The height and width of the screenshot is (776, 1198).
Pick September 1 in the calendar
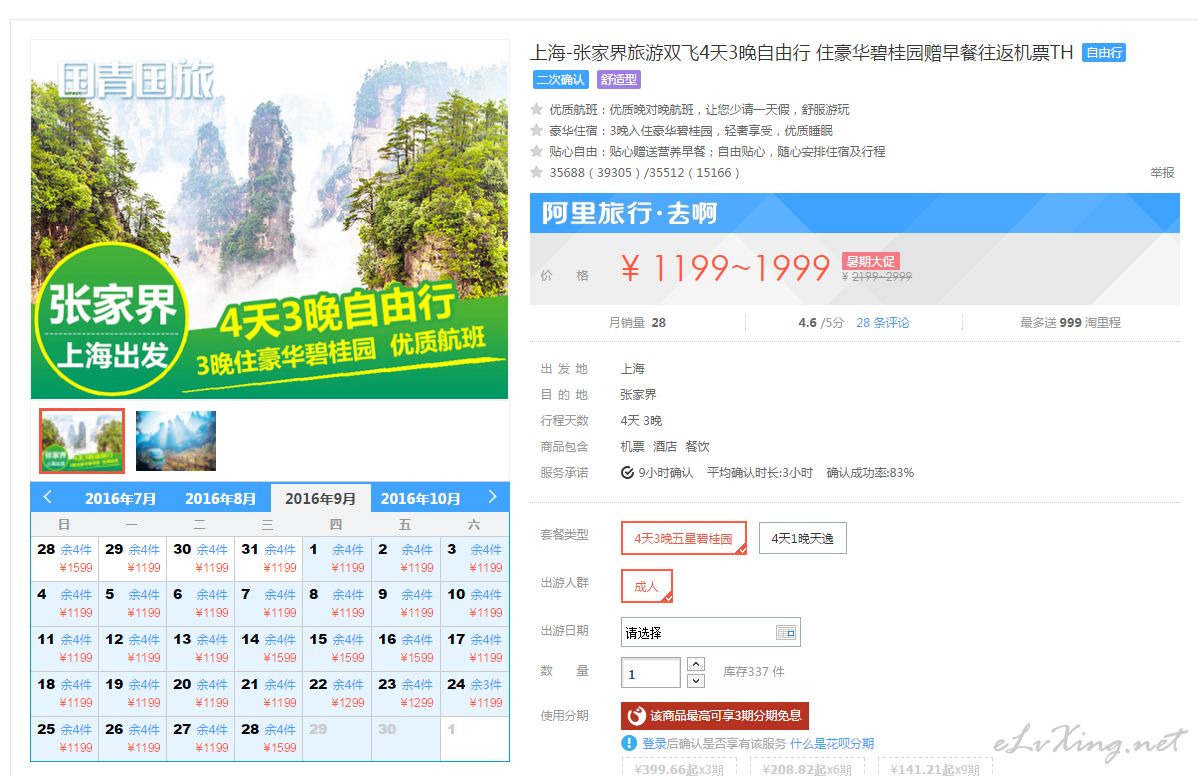coord(337,558)
